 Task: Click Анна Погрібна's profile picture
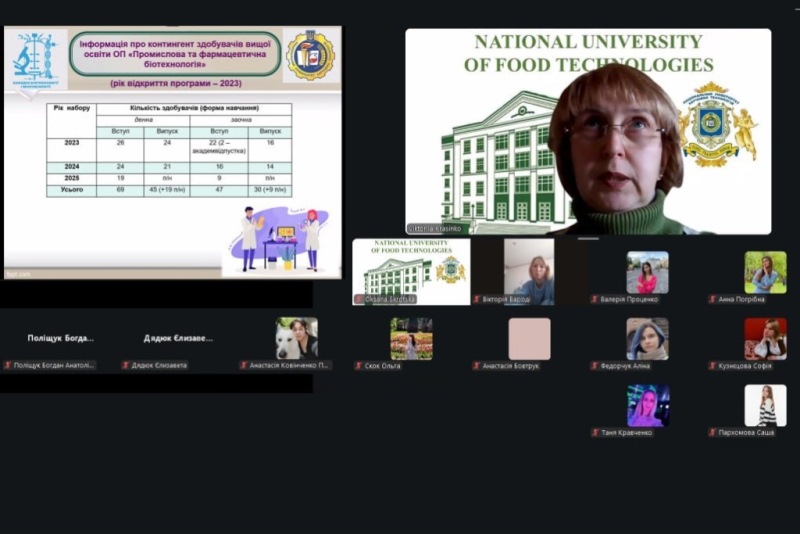765,272
